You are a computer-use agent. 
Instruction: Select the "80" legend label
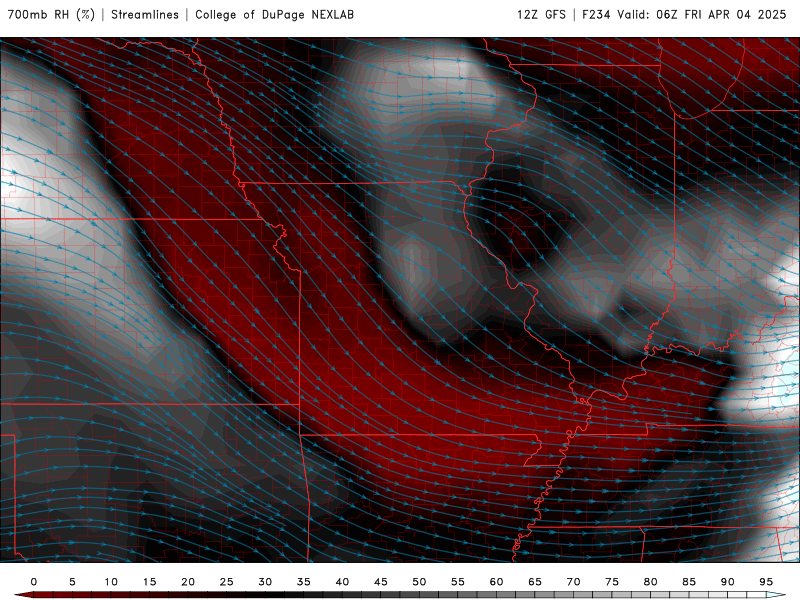point(651,582)
